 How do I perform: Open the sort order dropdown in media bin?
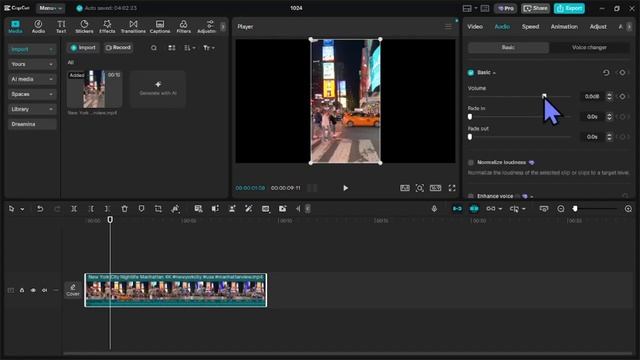click(189, 48)
